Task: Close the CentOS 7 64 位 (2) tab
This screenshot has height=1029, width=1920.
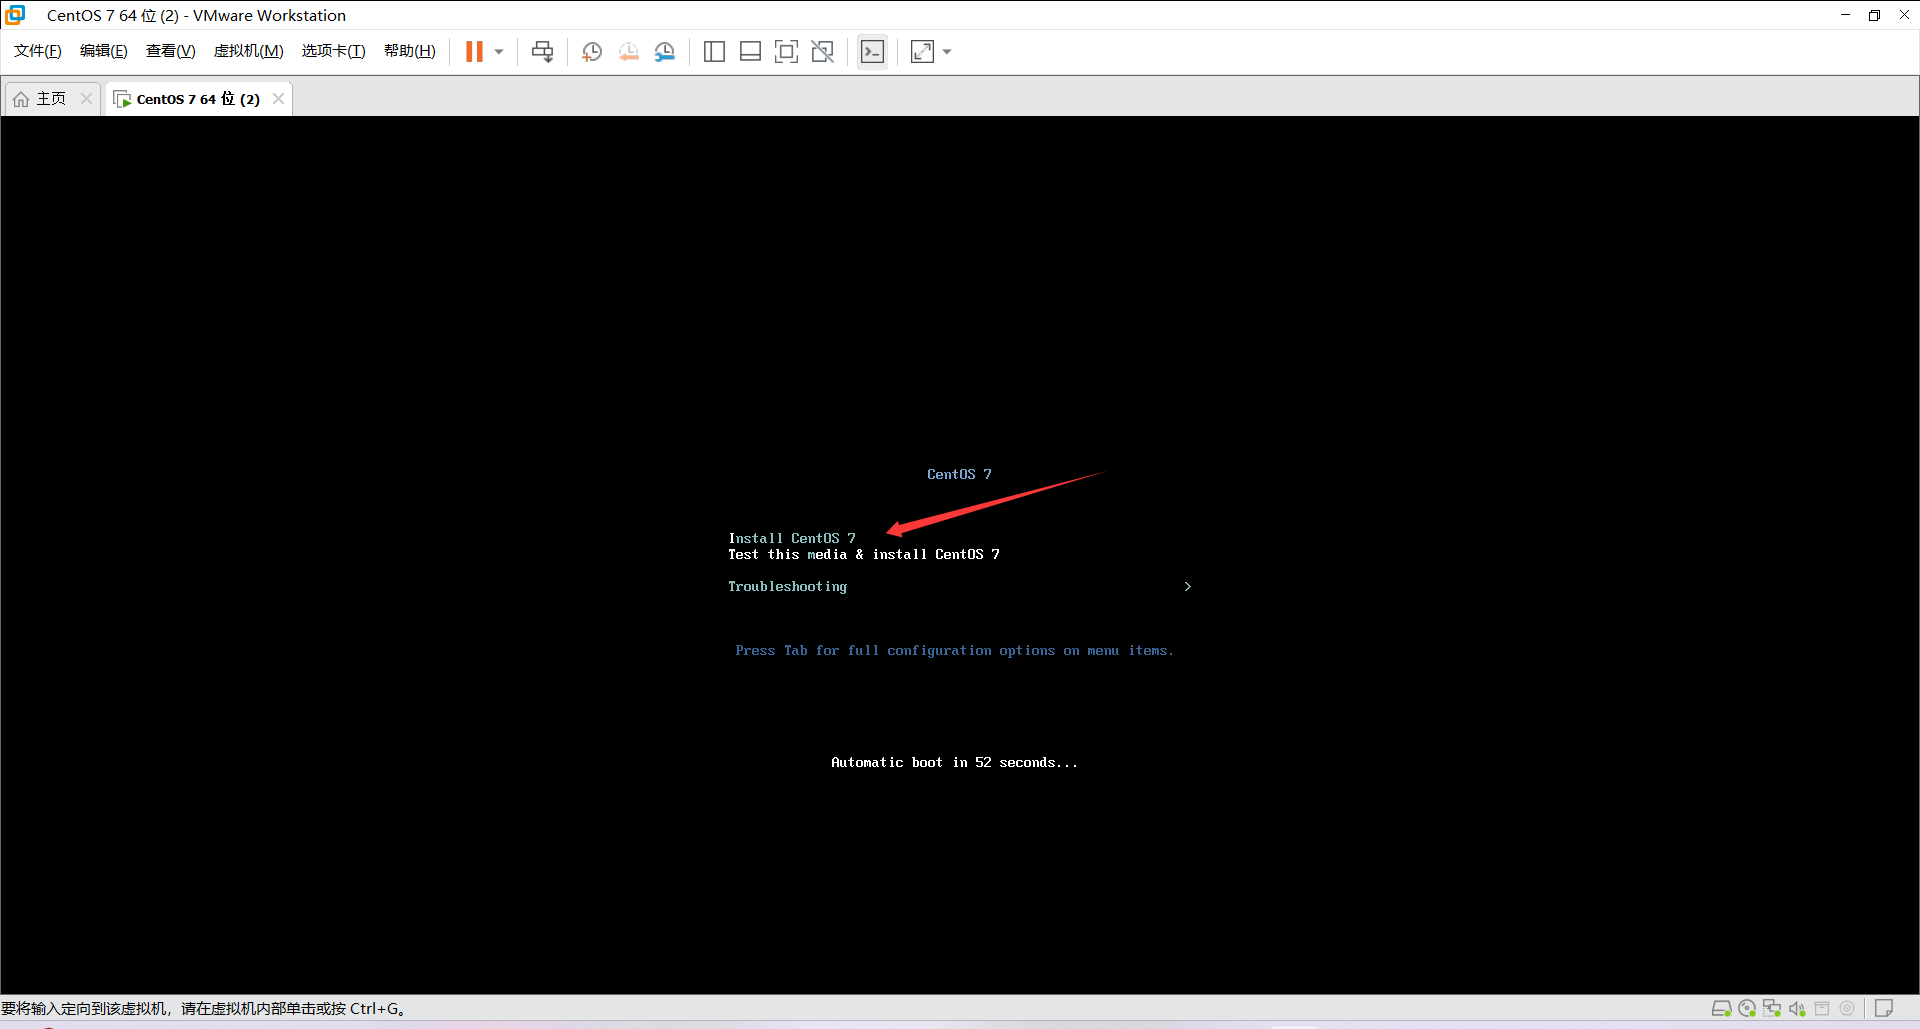Action: (x=278, y=98)
